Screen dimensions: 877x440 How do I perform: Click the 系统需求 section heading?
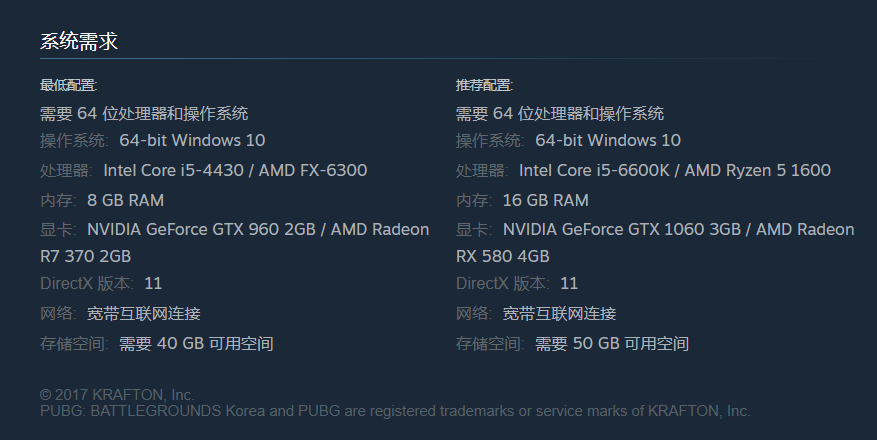(x=79, y=41)
